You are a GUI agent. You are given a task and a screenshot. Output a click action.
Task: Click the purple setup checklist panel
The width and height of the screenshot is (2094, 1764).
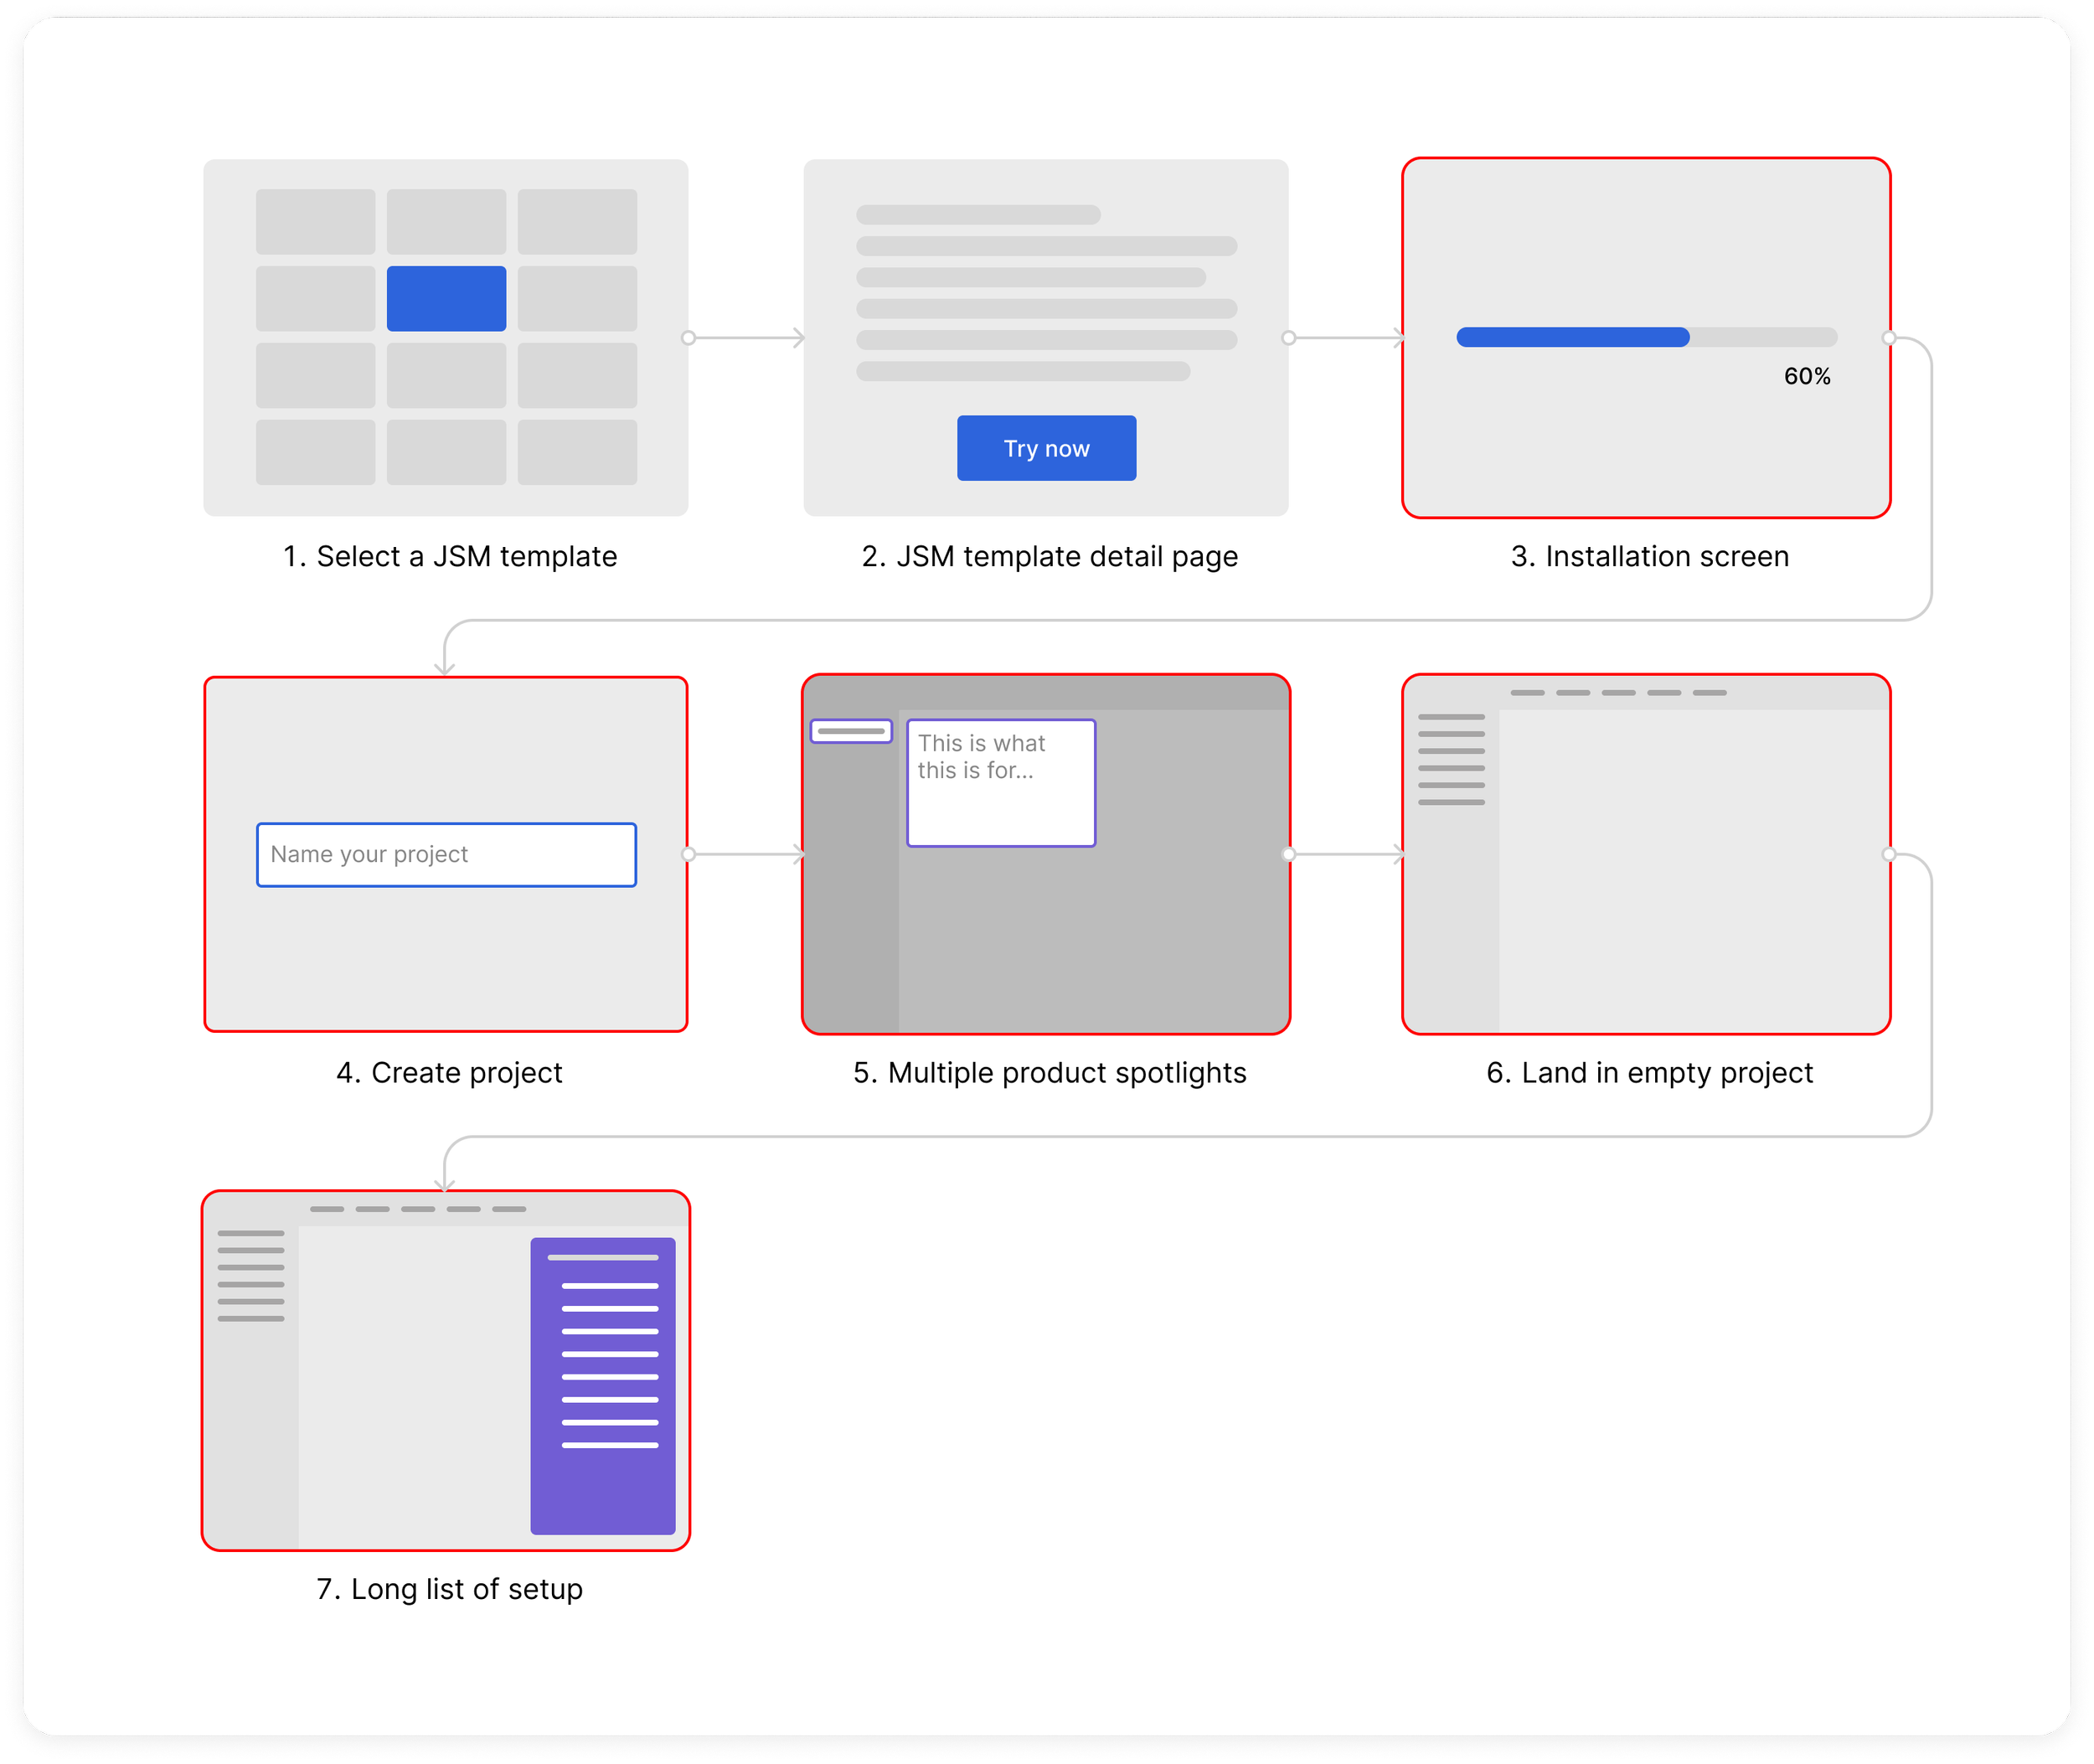[603, 1385]
